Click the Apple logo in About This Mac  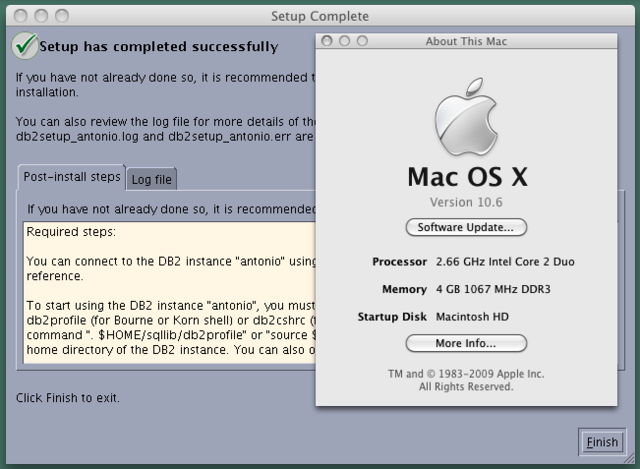[x=466, y=116]
